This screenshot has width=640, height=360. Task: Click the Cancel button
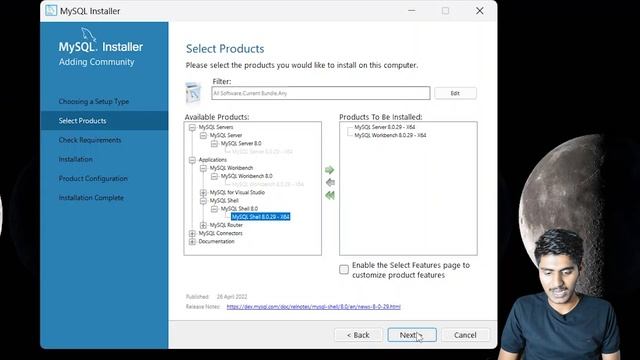465,335
